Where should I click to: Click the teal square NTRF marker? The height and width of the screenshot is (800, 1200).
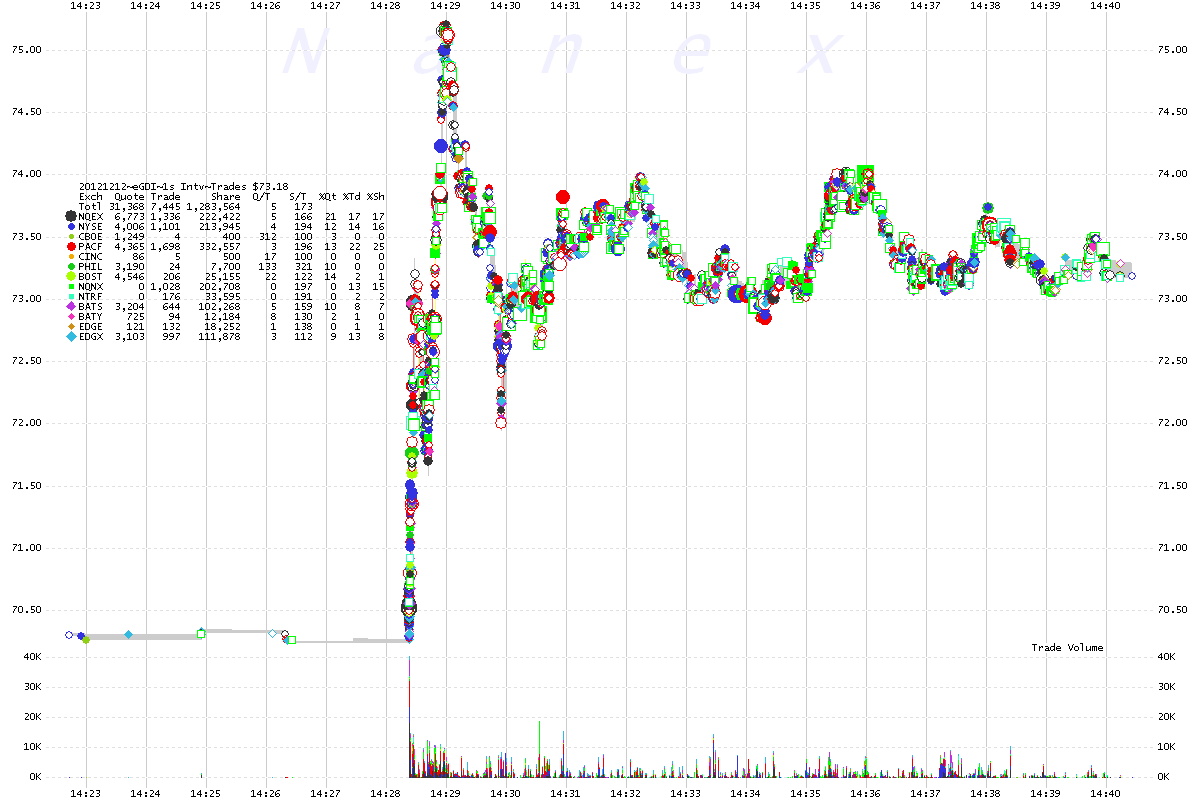pos(70,296)
